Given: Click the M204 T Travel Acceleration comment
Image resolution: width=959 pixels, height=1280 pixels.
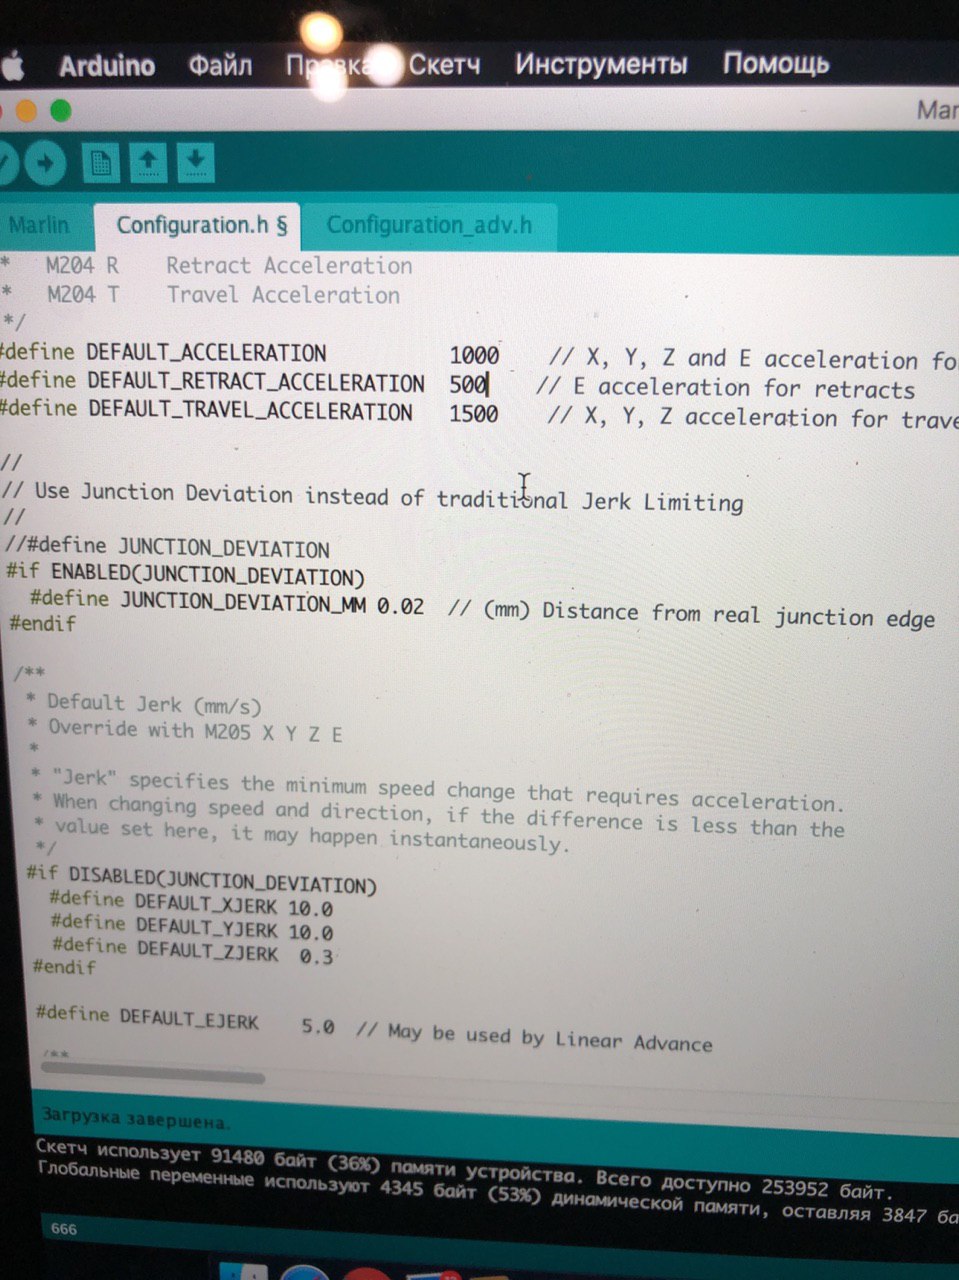Looking at the screenshot, I should [223, 294].
